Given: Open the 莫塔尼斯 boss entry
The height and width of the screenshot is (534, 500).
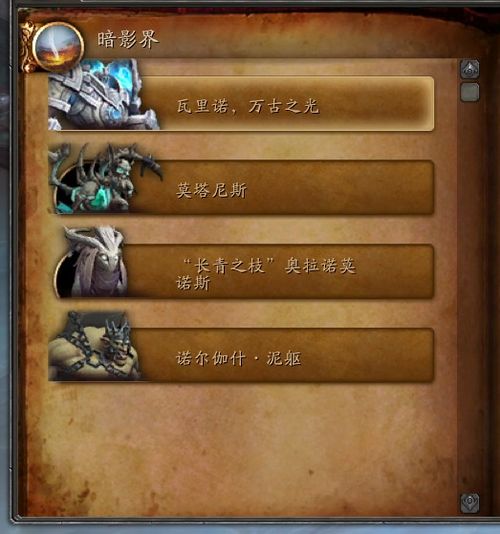Looking at the screenshot, I should (241, 187).
